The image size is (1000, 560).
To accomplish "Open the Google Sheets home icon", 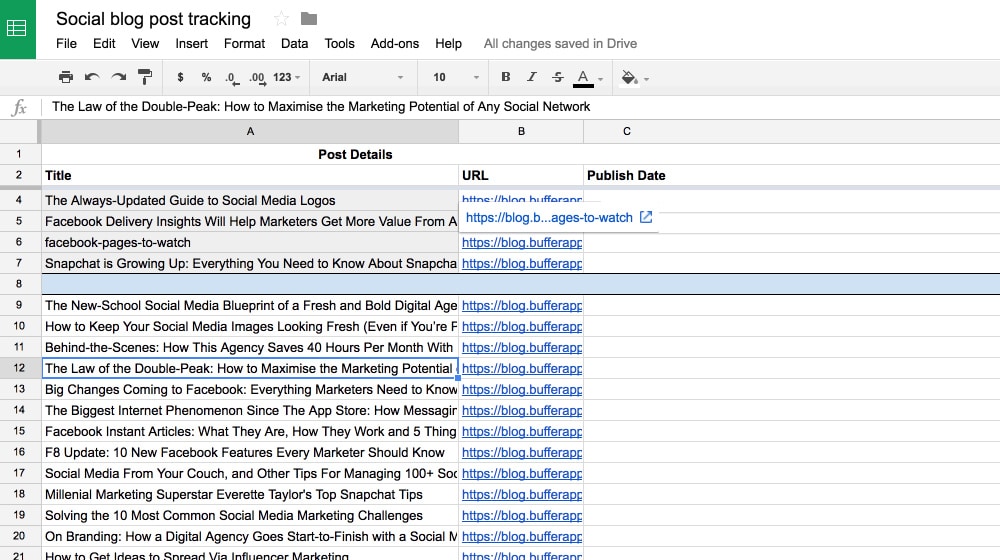I will pyautogui.click(x=17, y=29).
